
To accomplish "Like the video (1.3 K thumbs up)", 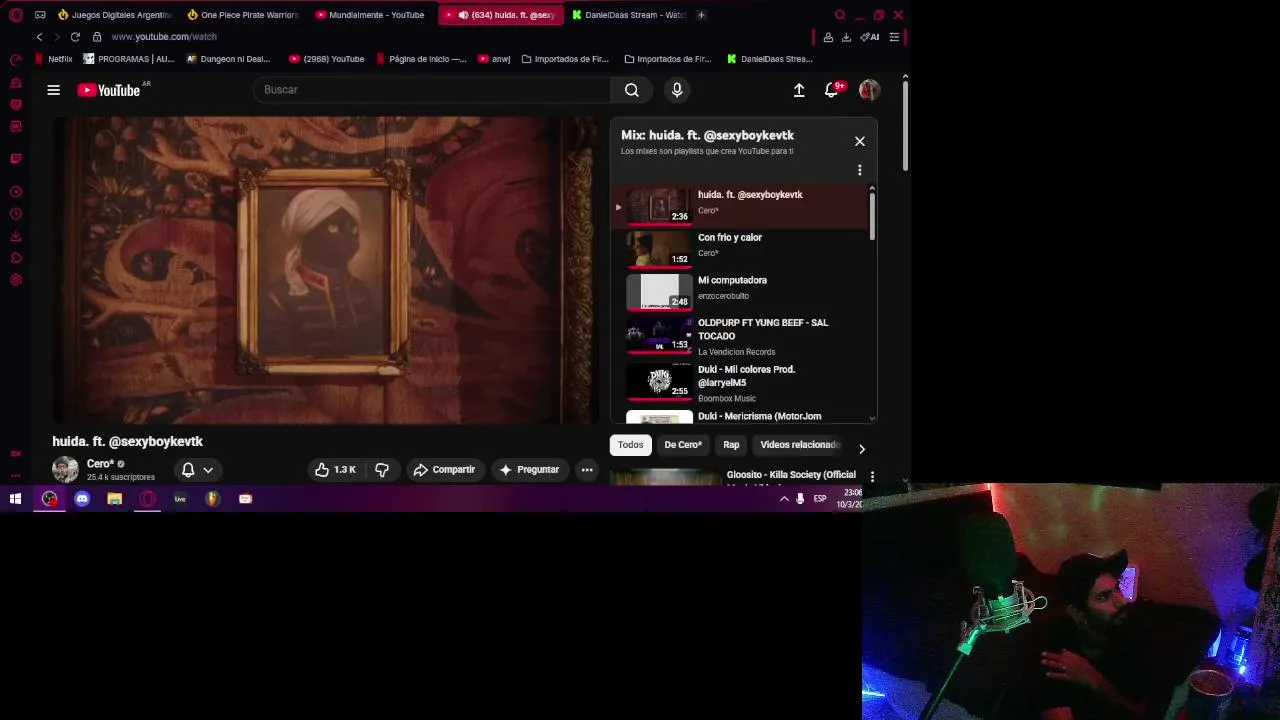I will (x=335, y=470).
